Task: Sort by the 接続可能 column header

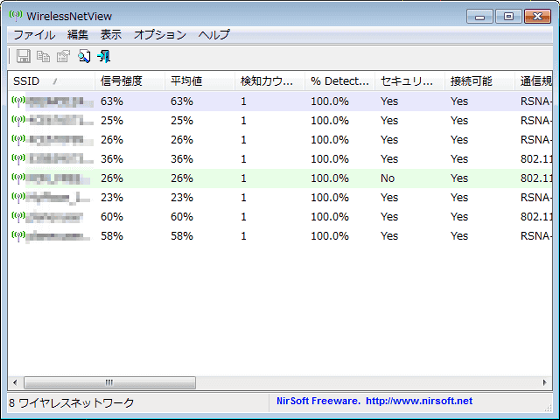Action: (x=480, y=81)
